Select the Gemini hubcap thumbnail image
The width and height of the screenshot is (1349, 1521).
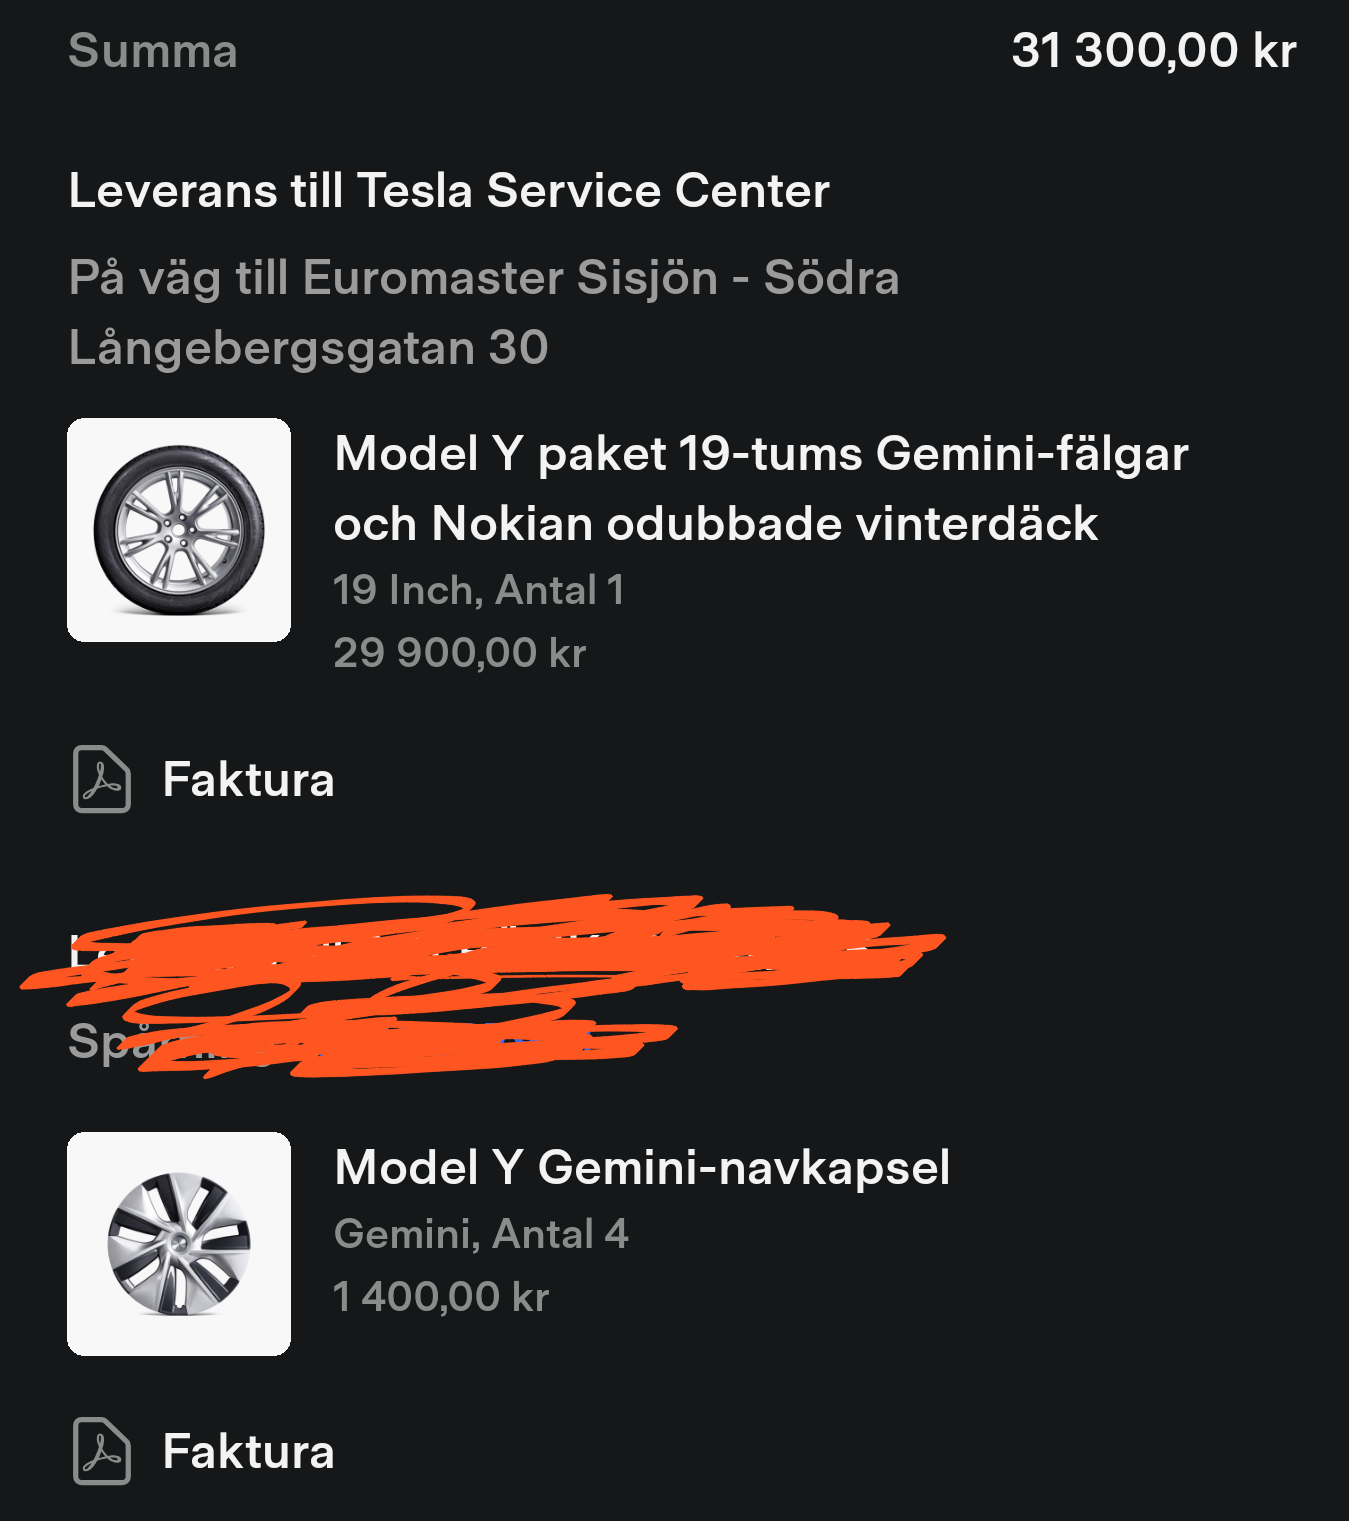[179, 1244]
